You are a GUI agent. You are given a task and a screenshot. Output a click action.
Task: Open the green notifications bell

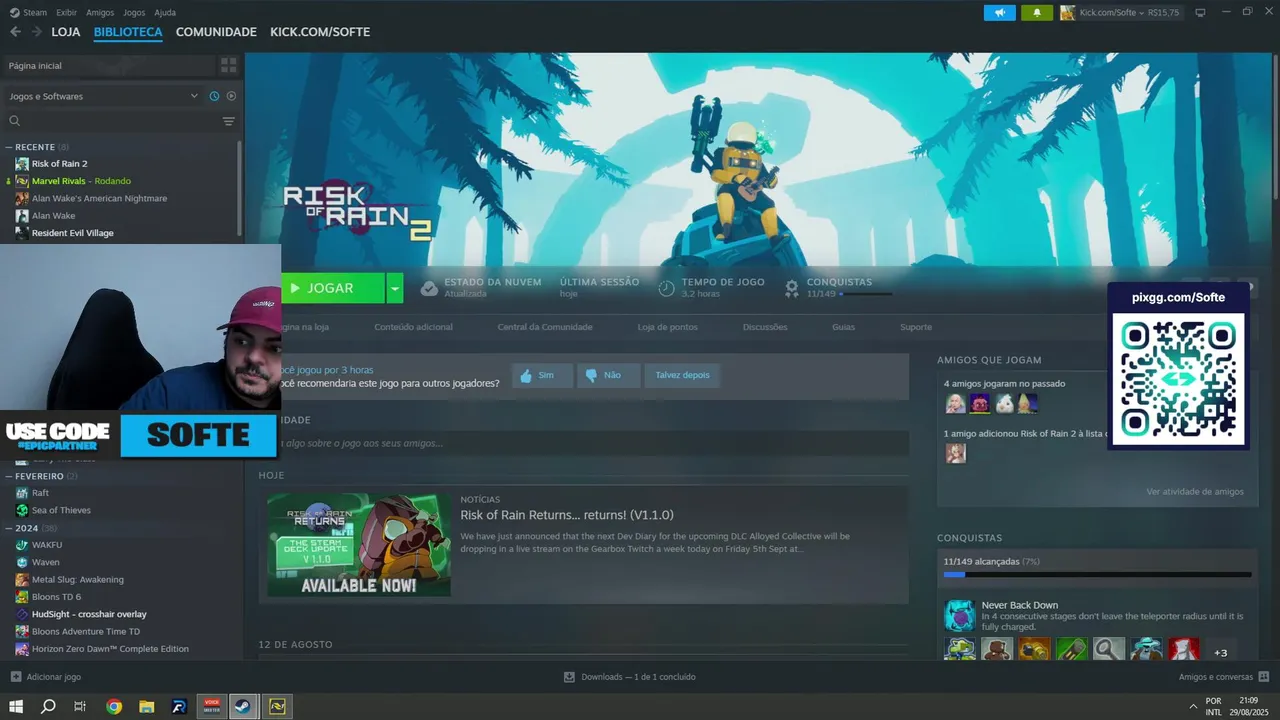coord(1036,13)
